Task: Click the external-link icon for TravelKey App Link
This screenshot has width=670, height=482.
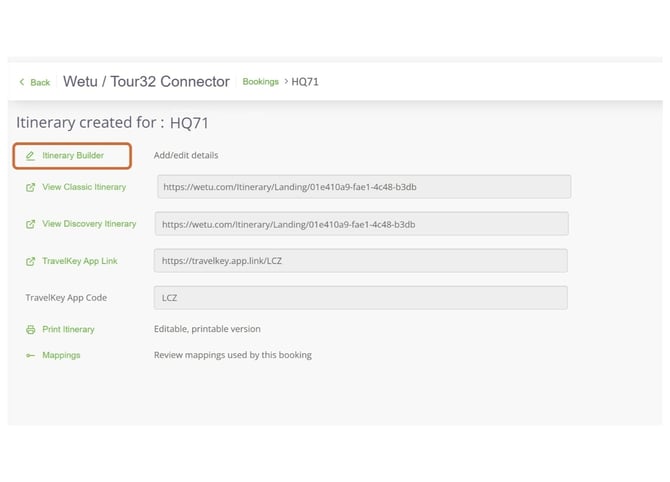Action: [x=30, y=262]
